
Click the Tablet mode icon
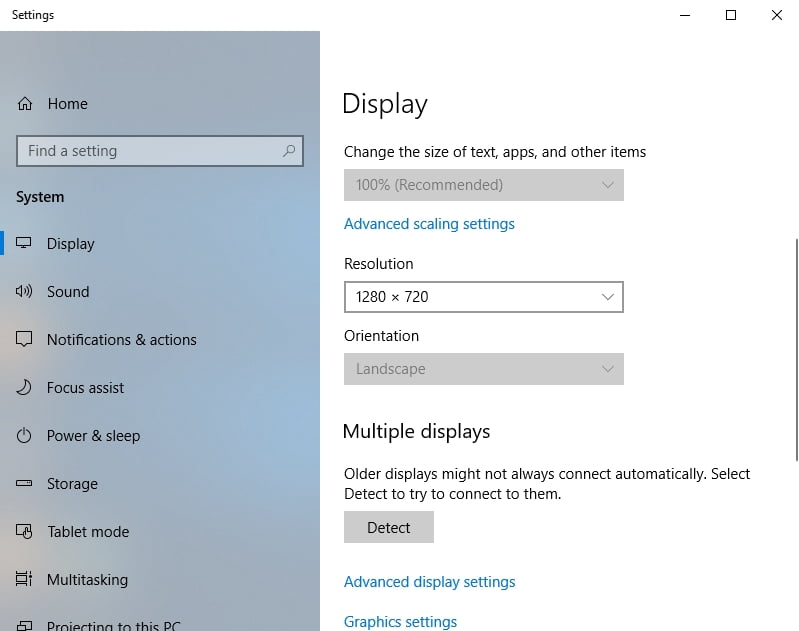(24, 532)
